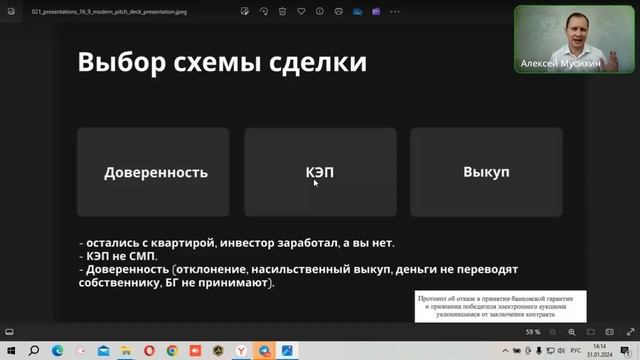Open Telegram from the taskbar
This screenshot has height=360, width=640.
point(264,351)
